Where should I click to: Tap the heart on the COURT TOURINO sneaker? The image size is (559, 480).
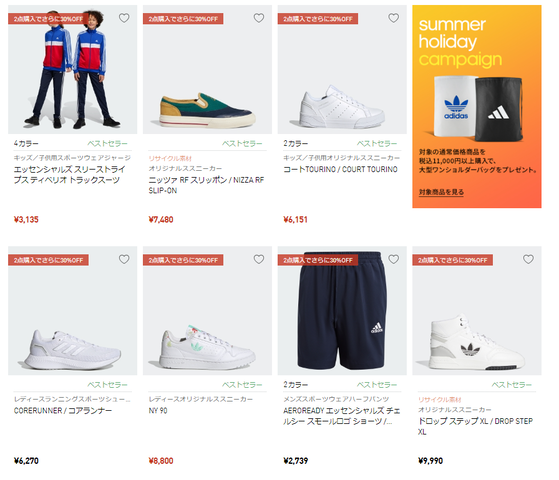[394, 18]
